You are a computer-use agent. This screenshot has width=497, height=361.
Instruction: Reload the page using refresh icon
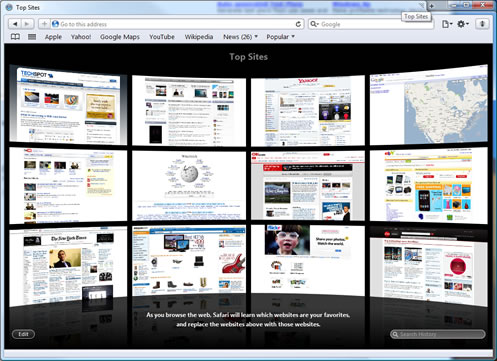click(298, 24)
